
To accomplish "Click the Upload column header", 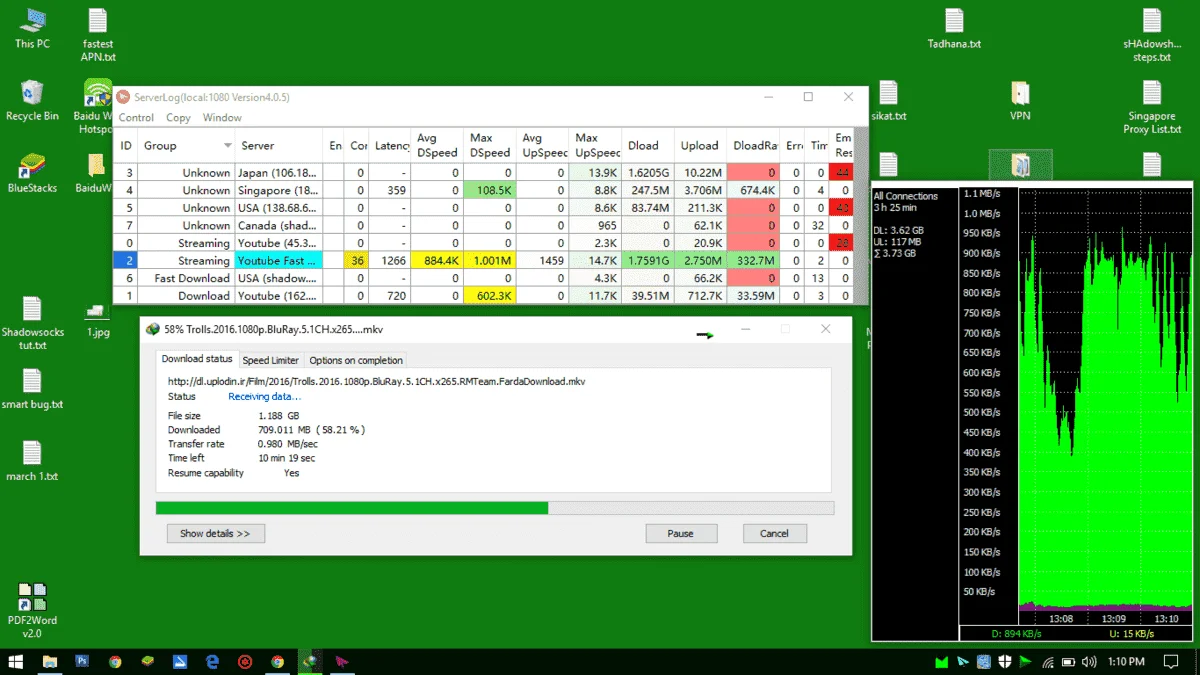I will click(x=700, y=145).
